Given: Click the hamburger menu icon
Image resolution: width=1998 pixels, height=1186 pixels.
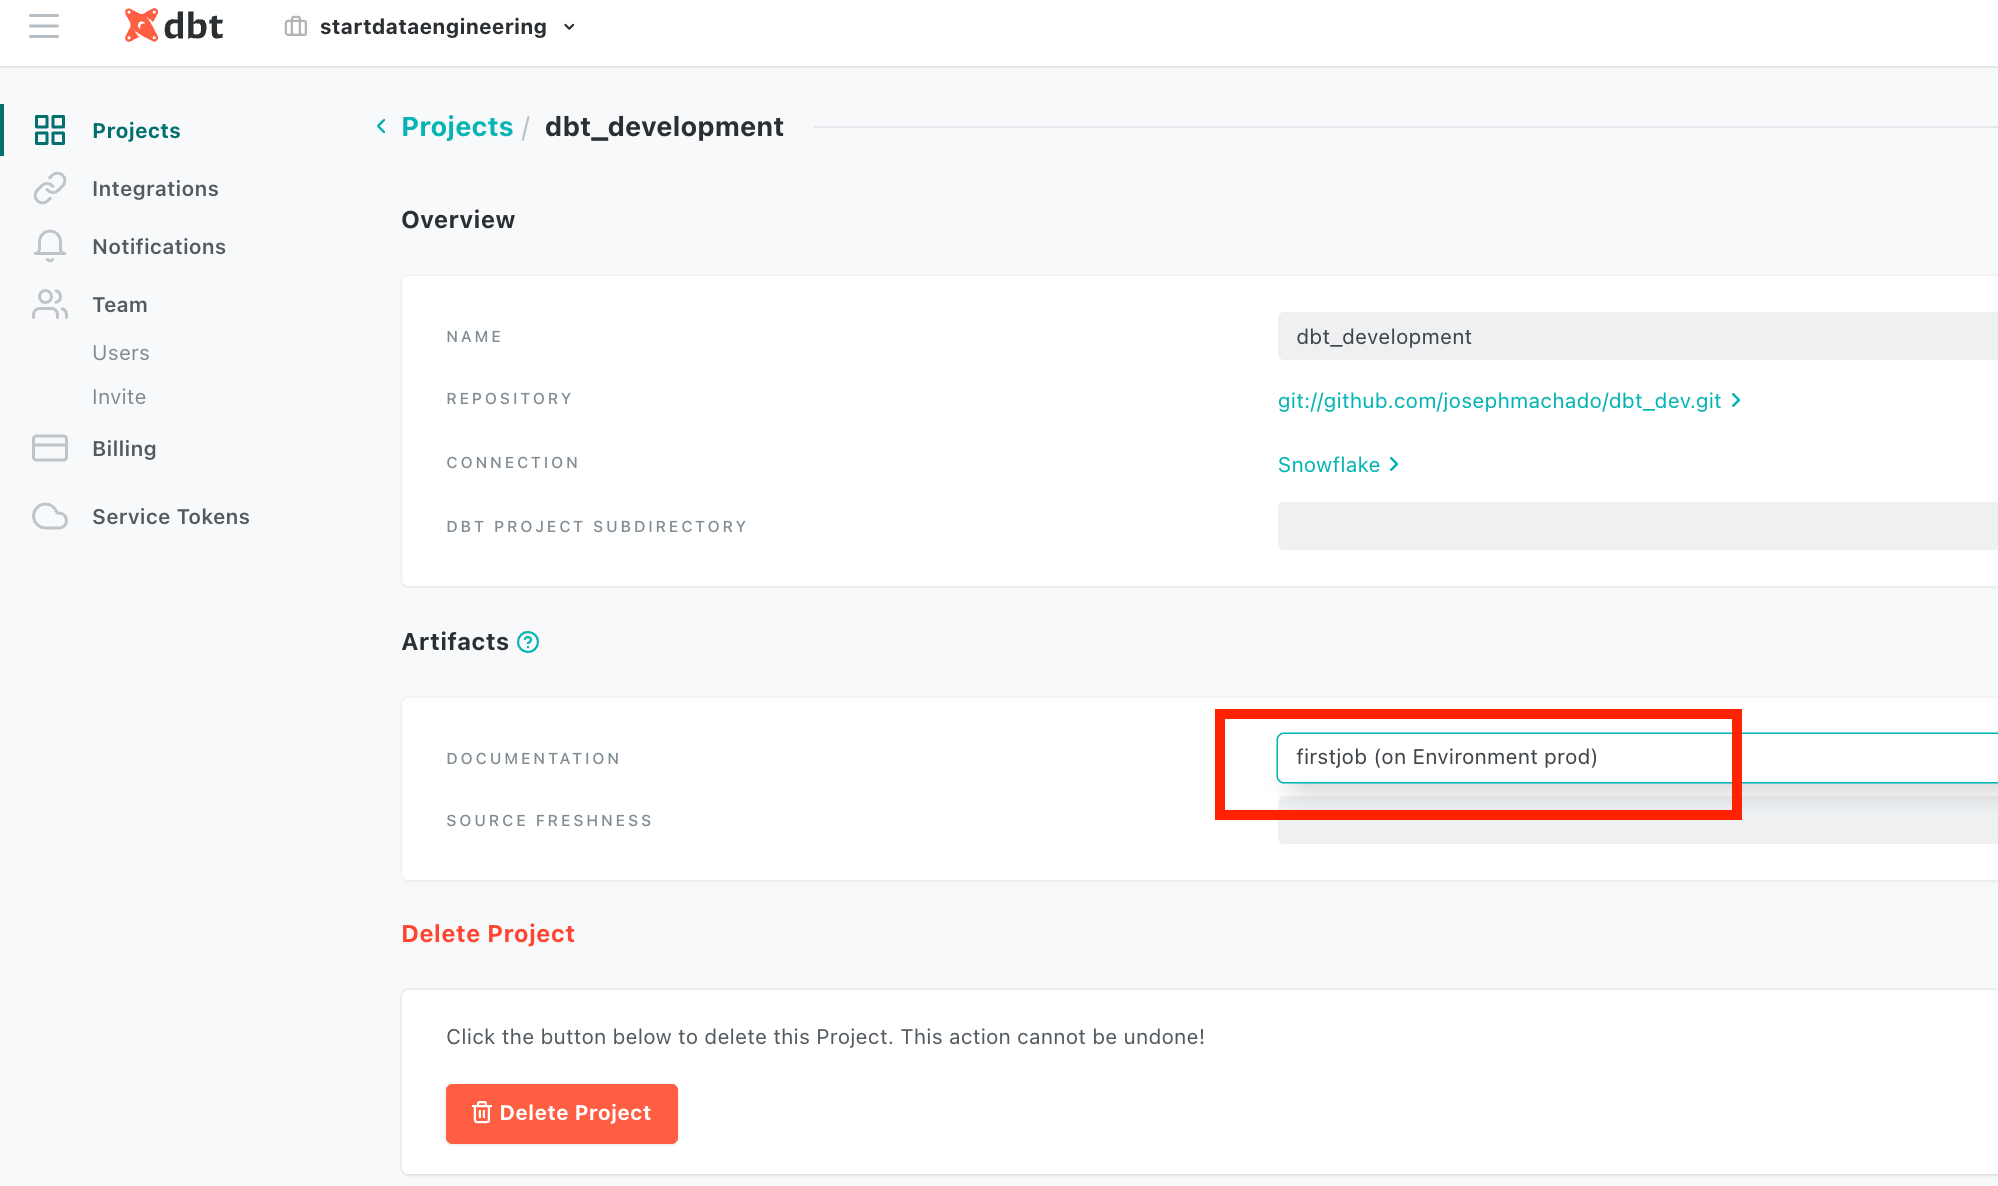Looking at the screenshot, I should [x=44, y=26].
